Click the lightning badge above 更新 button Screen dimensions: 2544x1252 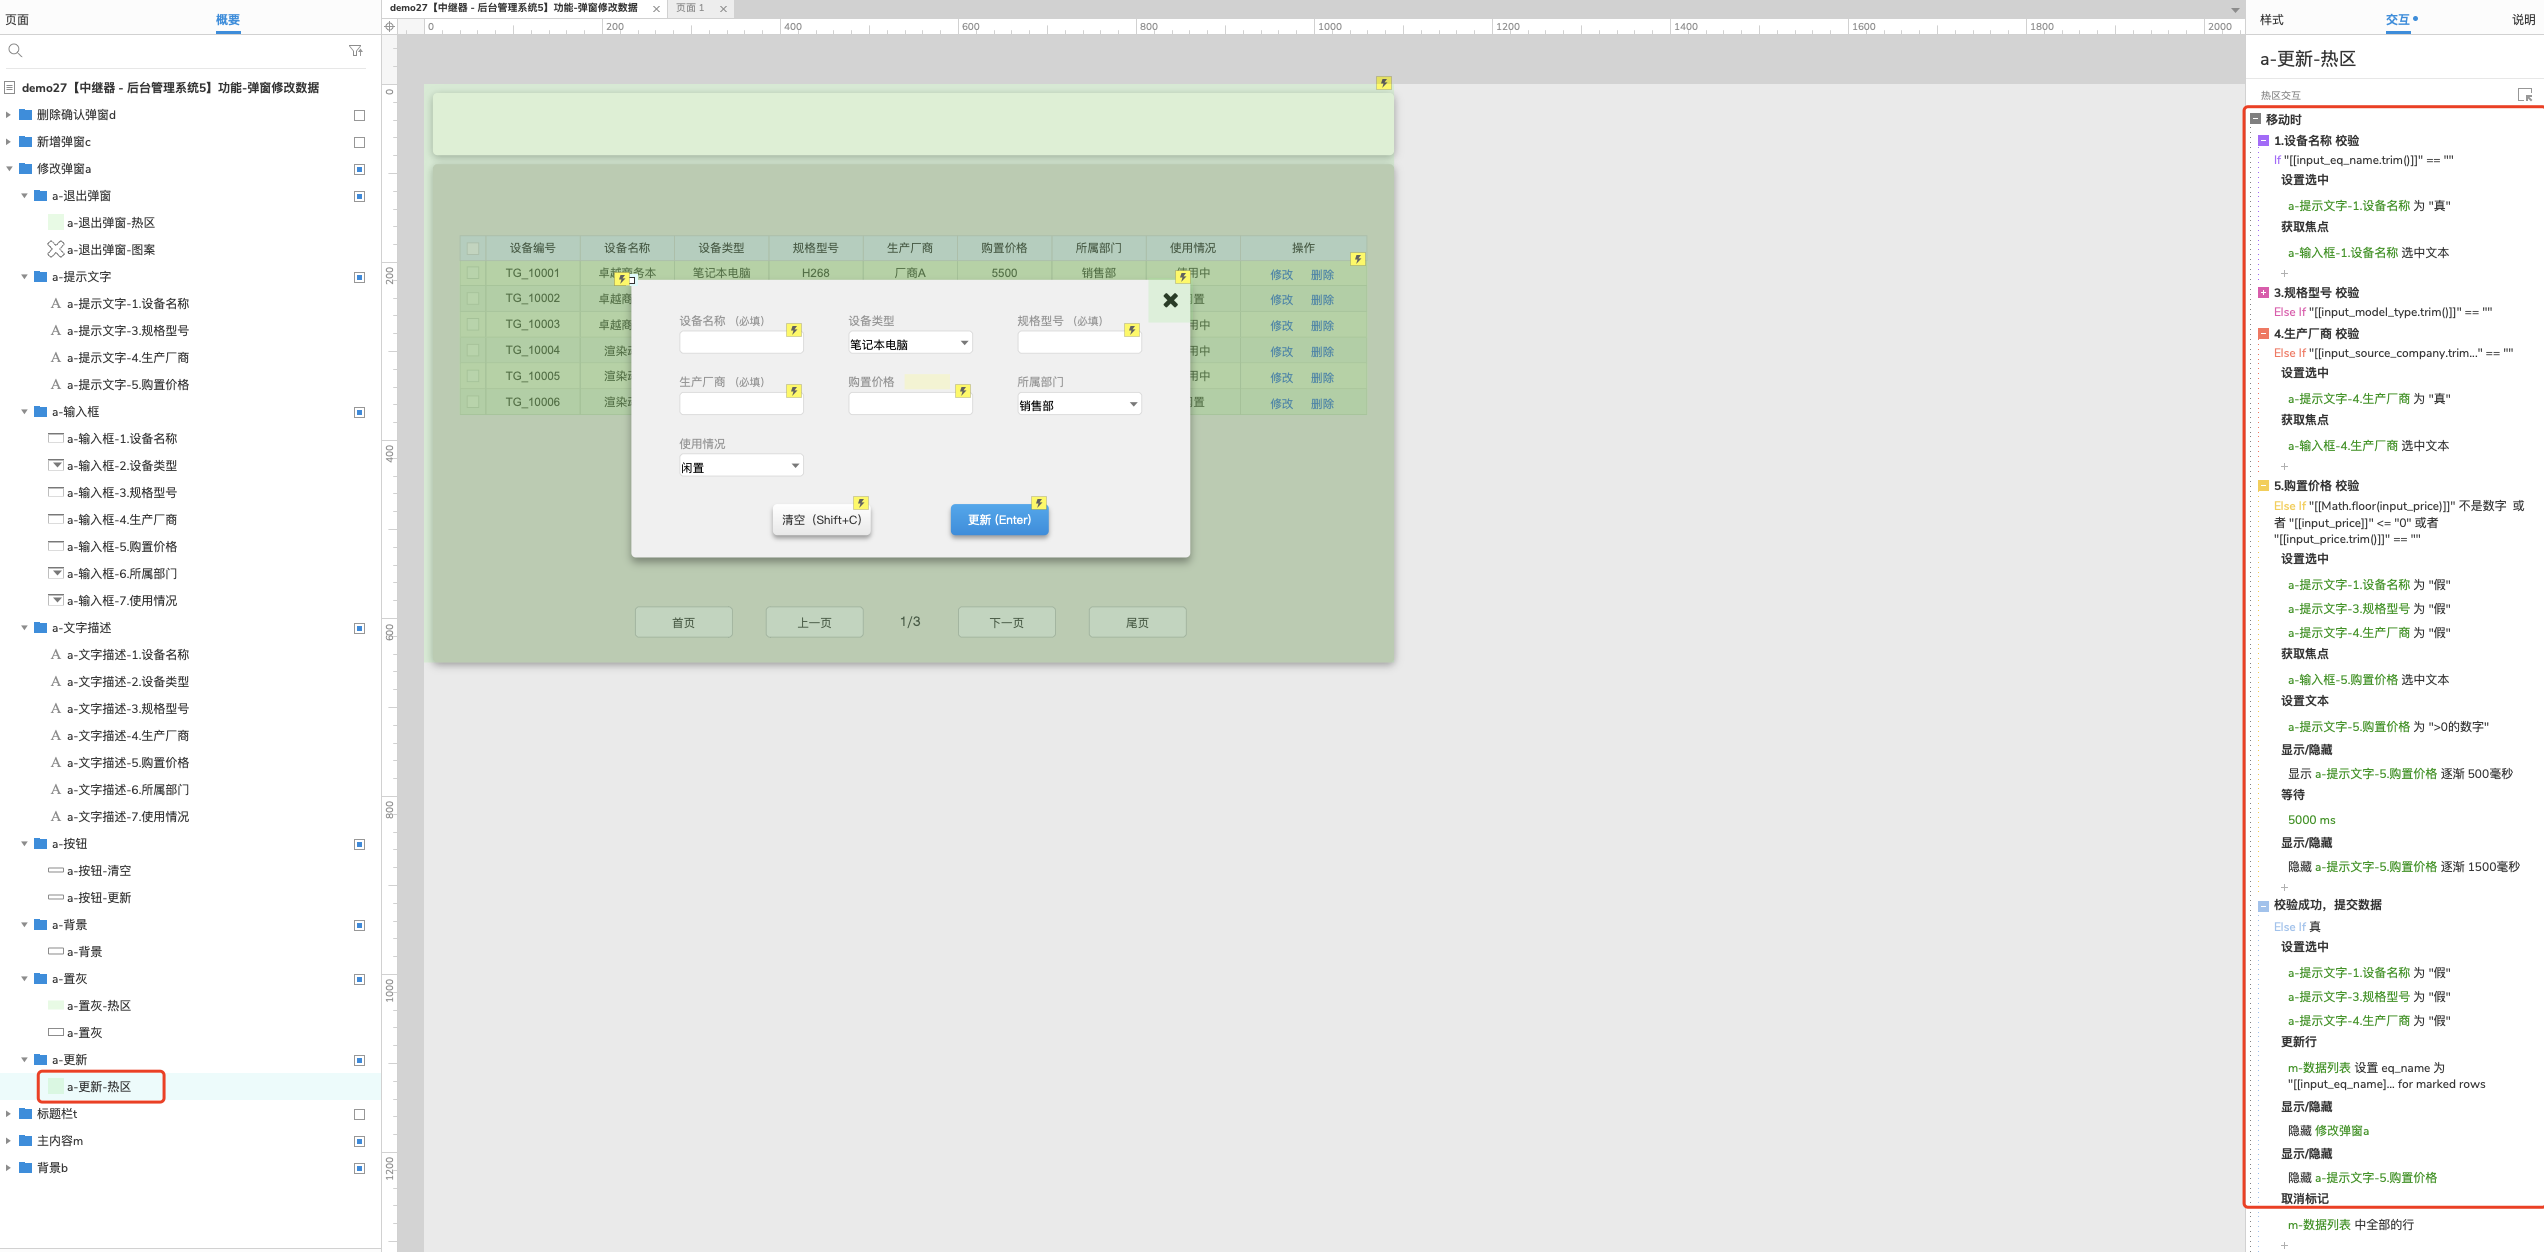(x=1039, y=503)
